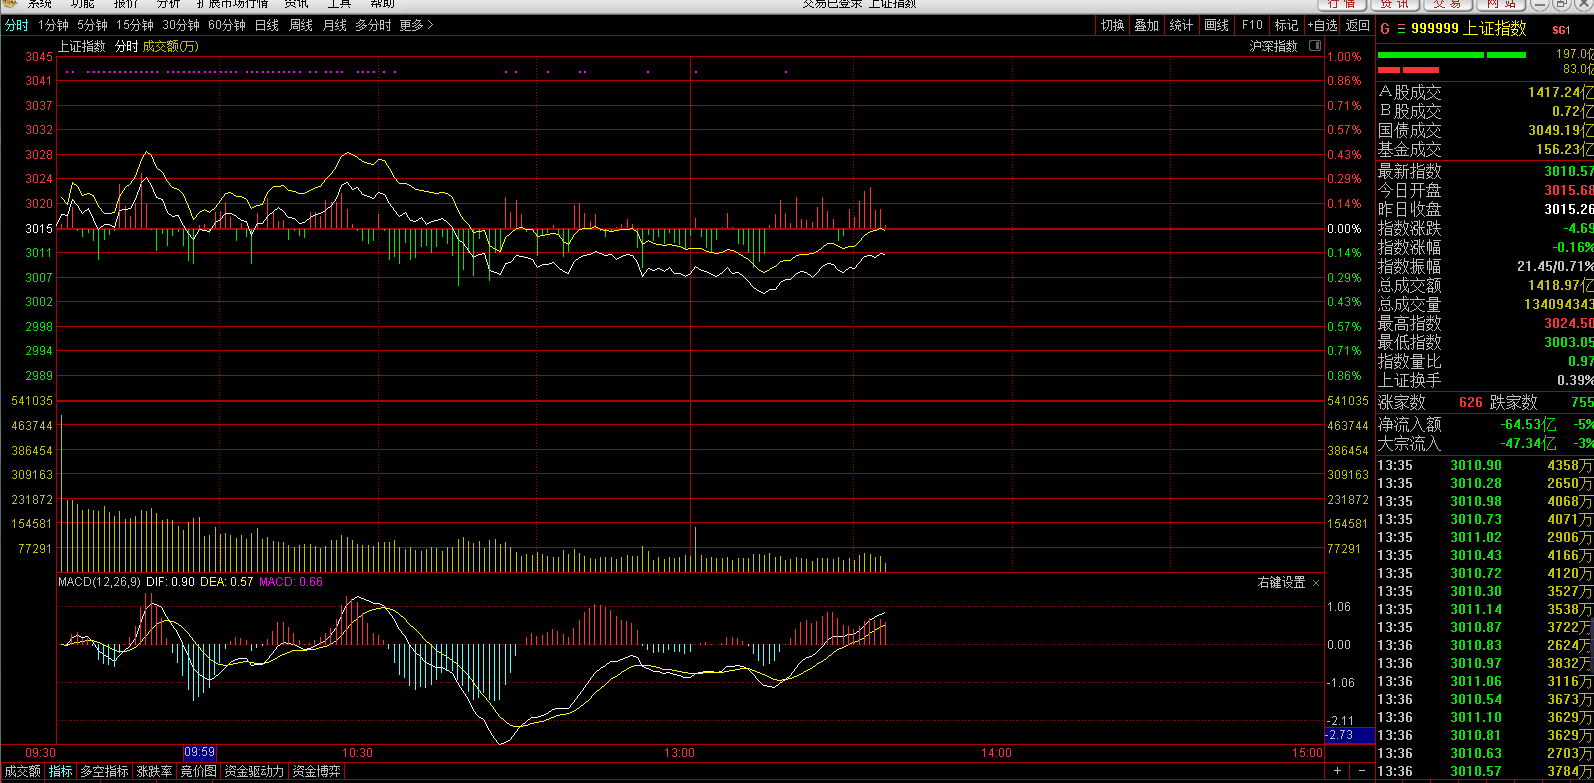Select the 5分钟 period
This screenshot has height=783, width=1594.
tap(92, 26)
